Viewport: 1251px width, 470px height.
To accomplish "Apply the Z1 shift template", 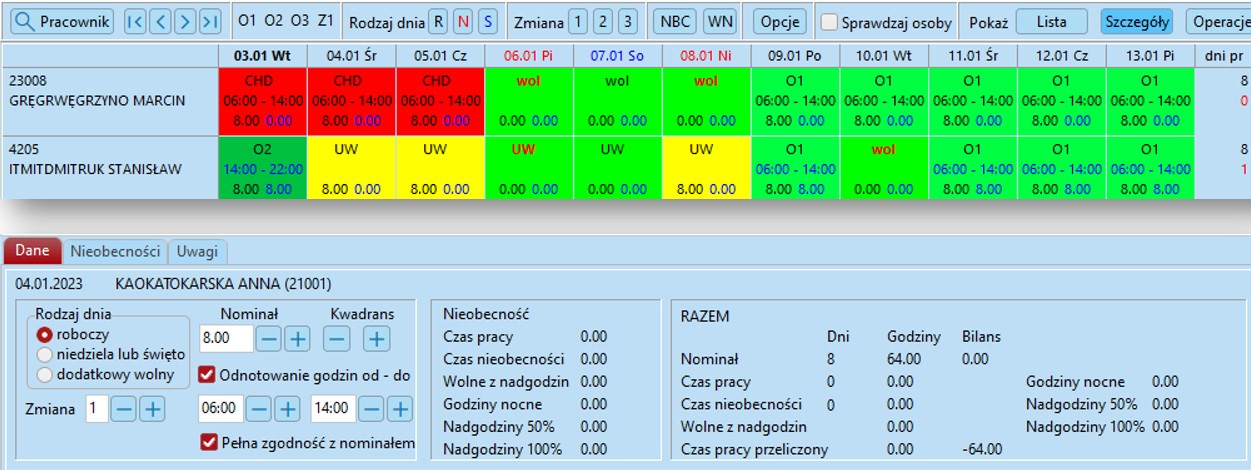I will (x=325, y=21).
